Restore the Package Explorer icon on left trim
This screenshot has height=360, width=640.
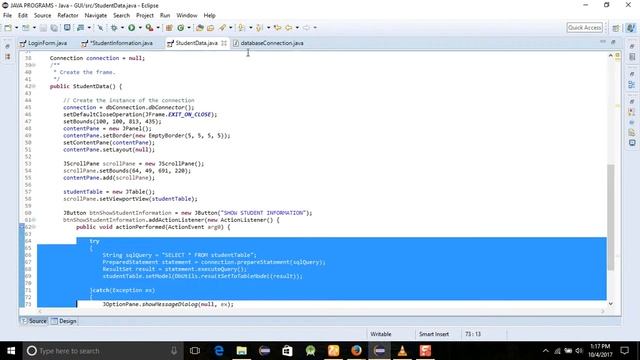point(8,57)
